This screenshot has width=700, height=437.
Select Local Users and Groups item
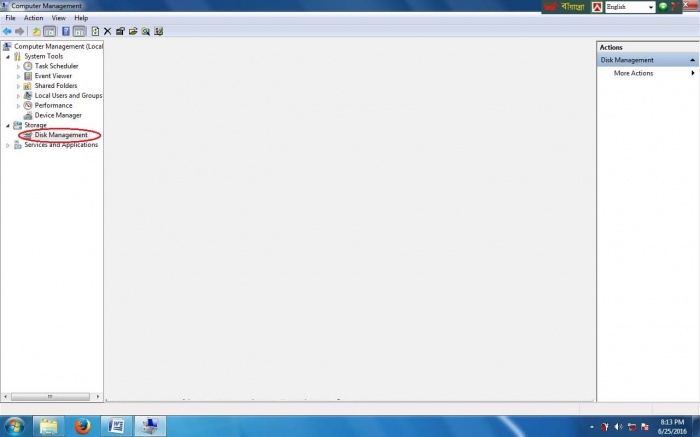click(68, 96)
